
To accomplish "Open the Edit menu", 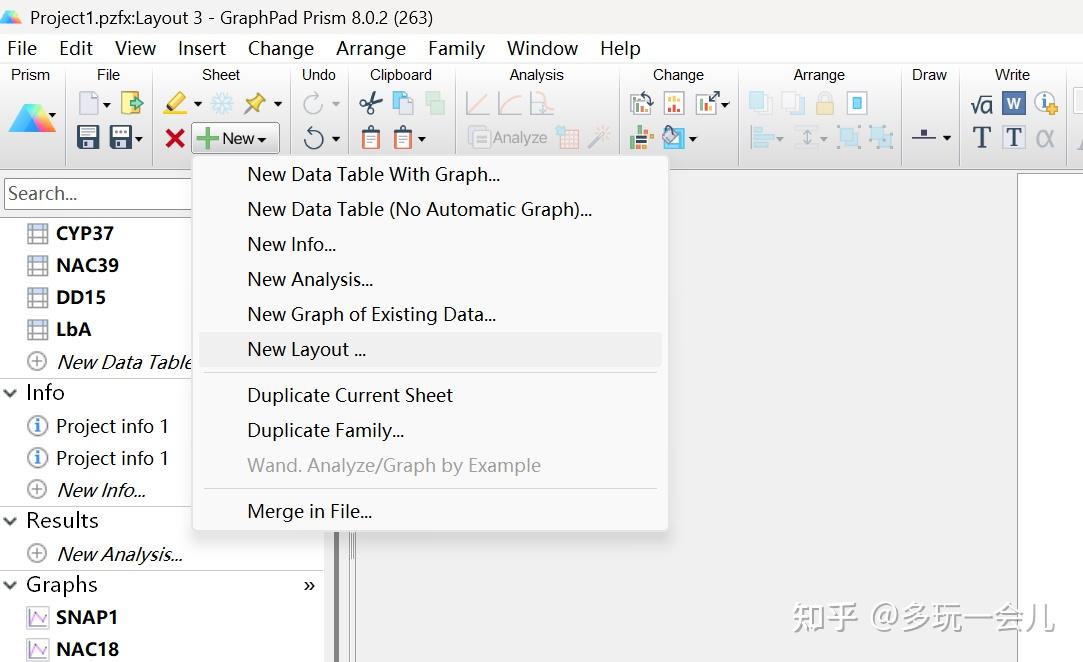I will tap(75, 48).
